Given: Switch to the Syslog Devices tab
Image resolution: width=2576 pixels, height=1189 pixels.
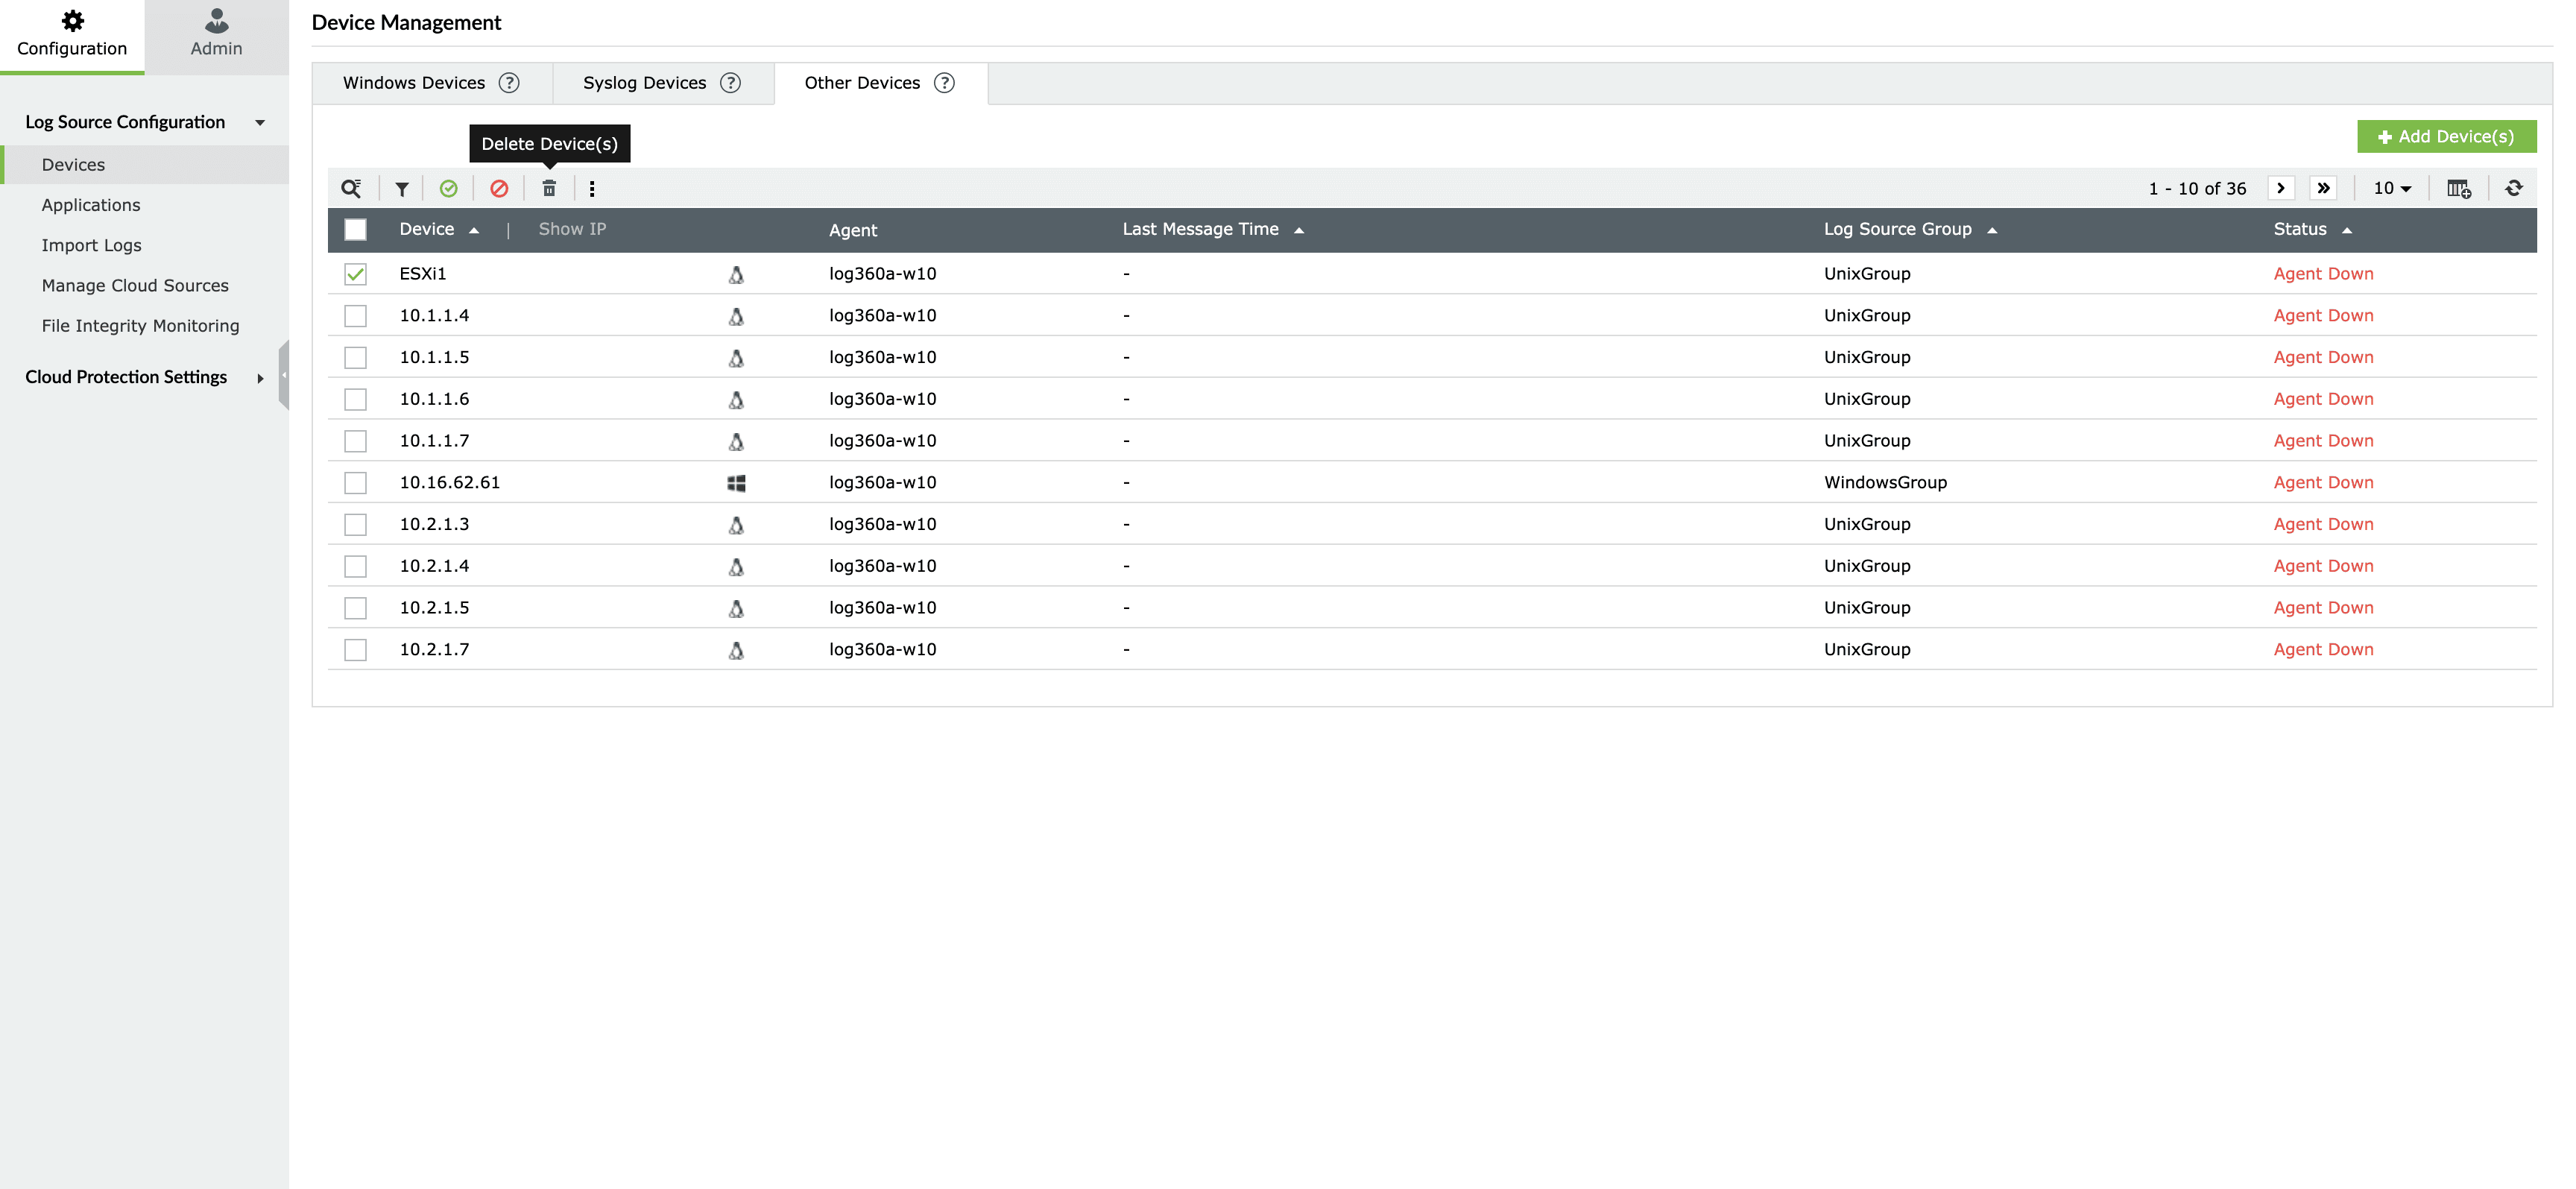Looking at the screenshot, I should [x=645, y=83].
